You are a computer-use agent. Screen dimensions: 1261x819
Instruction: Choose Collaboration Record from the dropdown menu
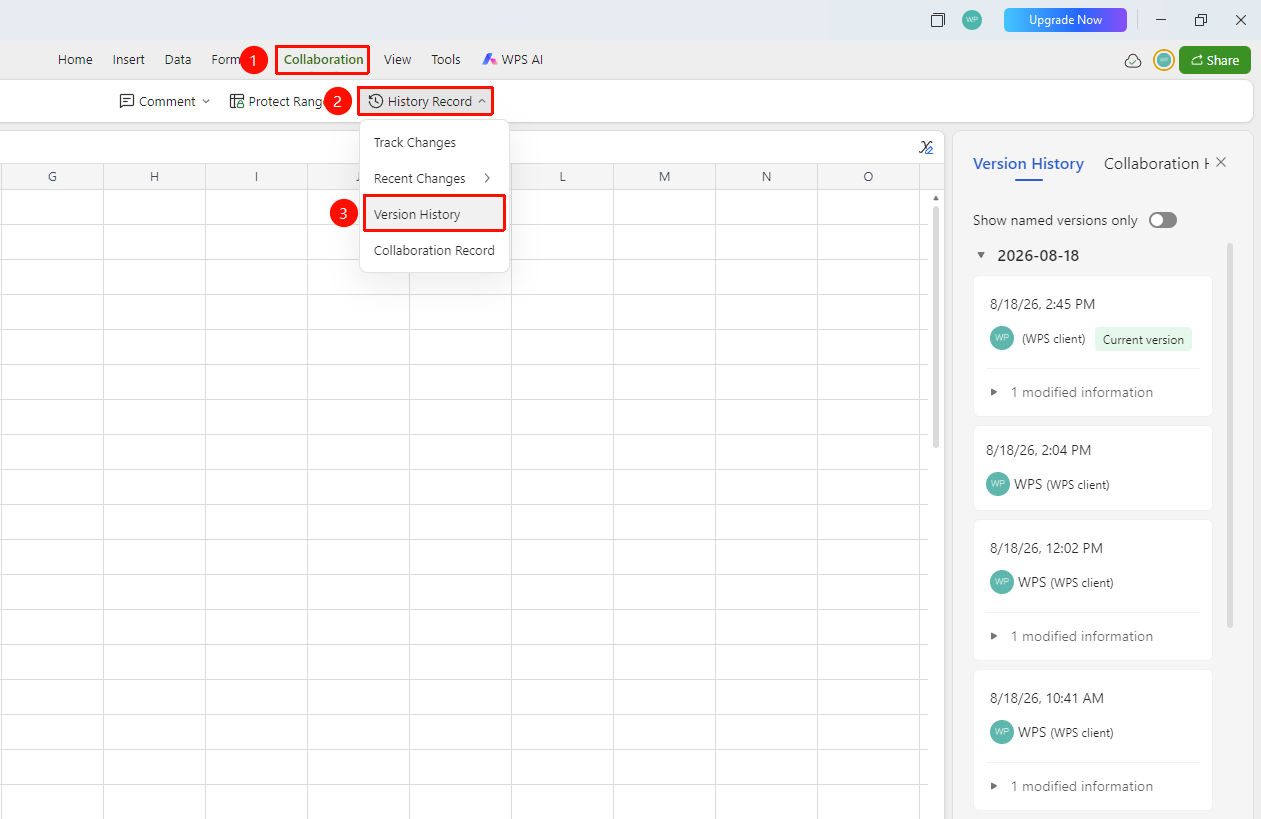coord(434,250)
